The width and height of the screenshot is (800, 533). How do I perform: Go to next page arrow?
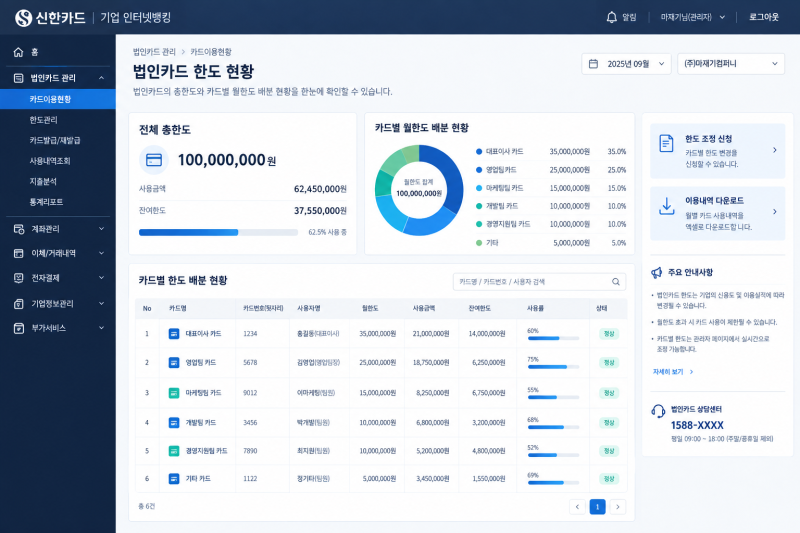(618, 506)
